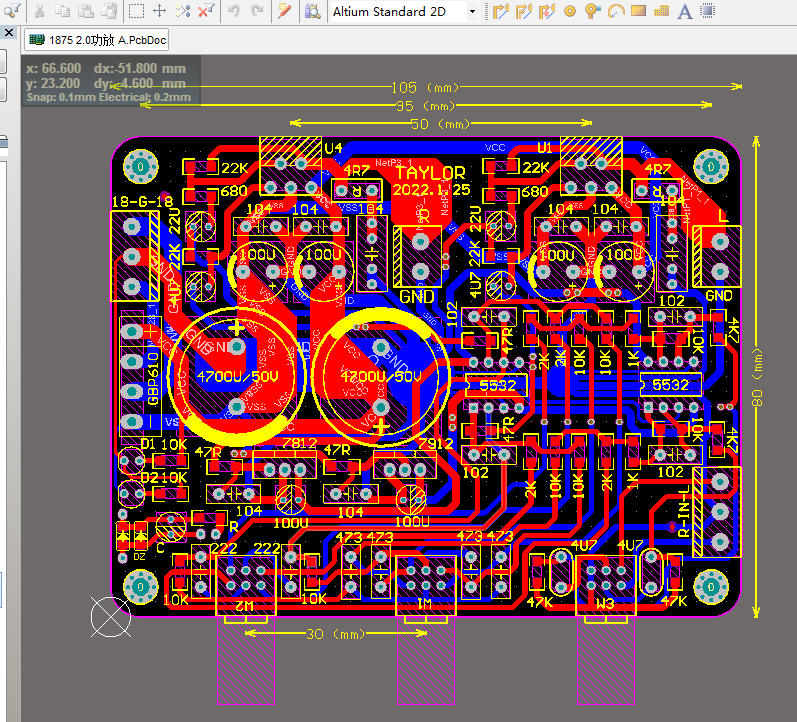Click the 95 (mm) dimension label
The height and width of the screenshot is (722, 797).
[x=425, y=106]
